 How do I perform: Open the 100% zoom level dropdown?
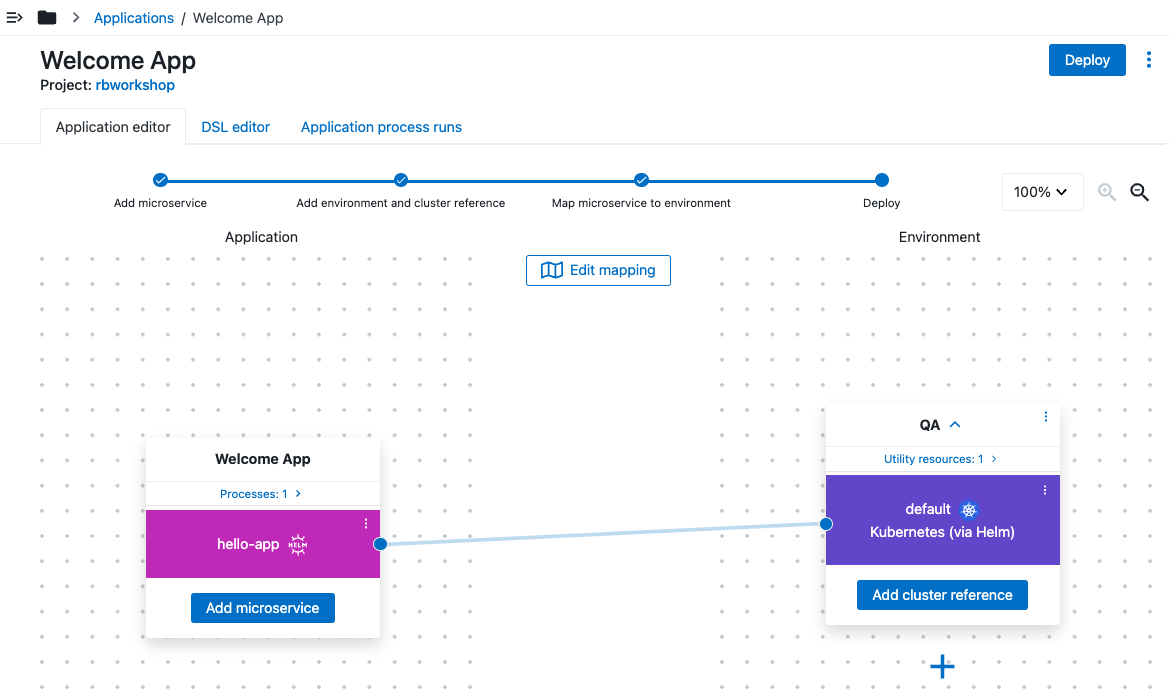tap(1042, 192)
